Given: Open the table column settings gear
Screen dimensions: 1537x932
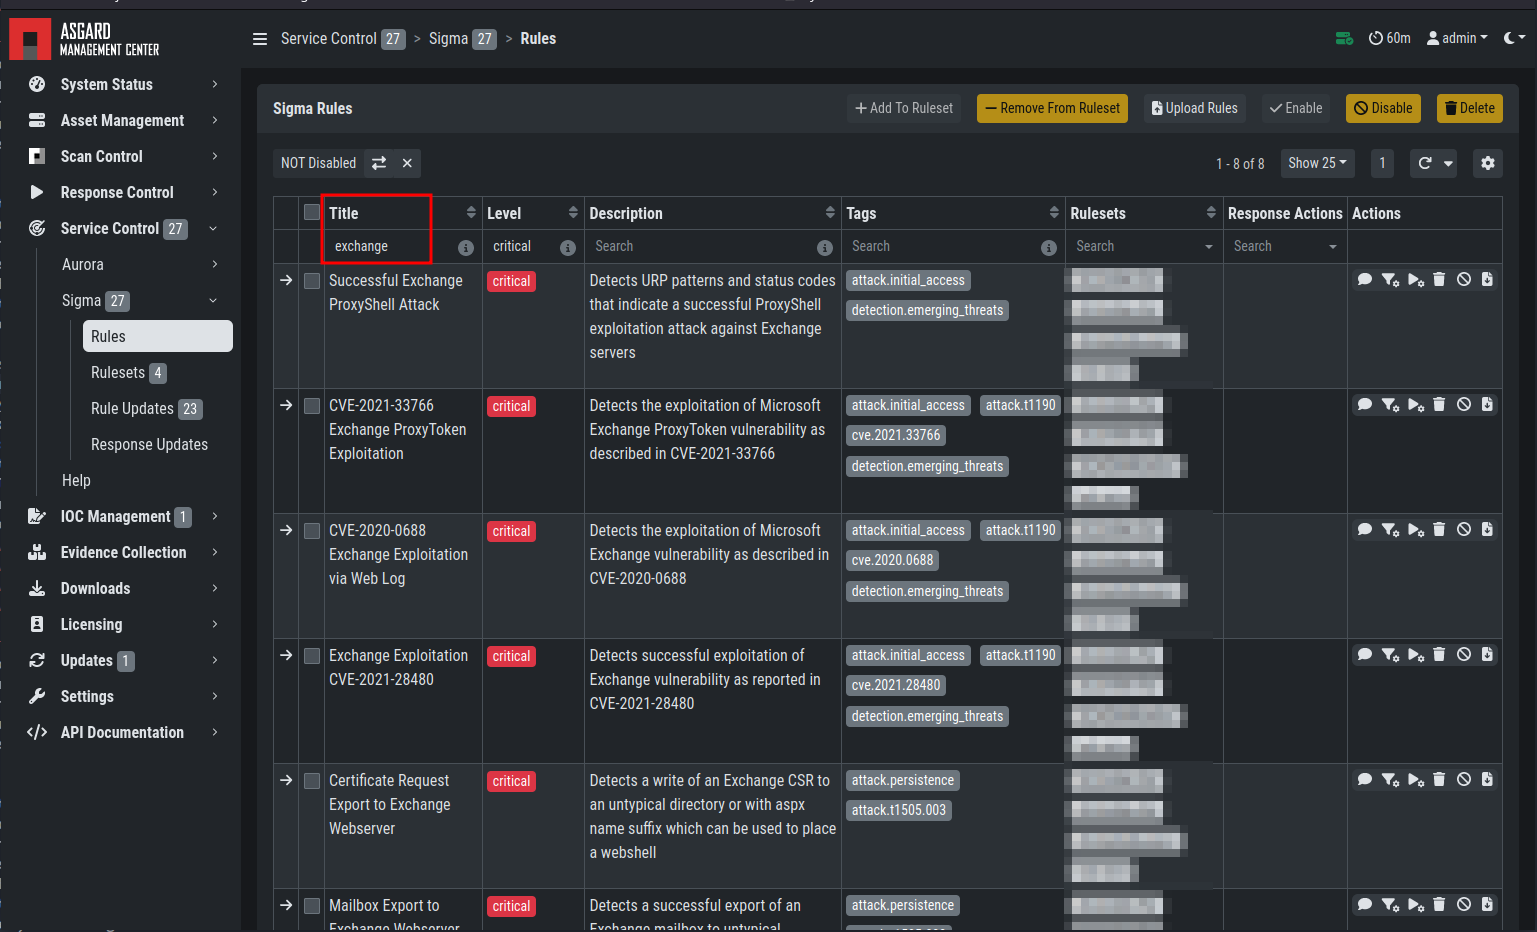Looking at the screenshot, I should [1488, 163].
